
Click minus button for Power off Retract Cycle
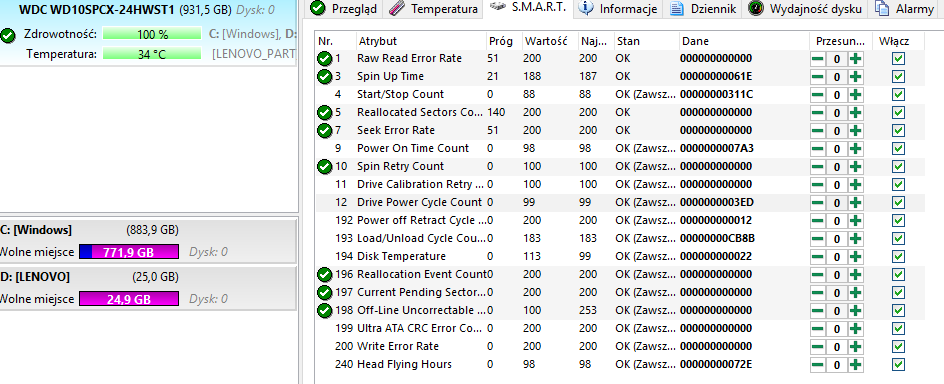point(818,221)
